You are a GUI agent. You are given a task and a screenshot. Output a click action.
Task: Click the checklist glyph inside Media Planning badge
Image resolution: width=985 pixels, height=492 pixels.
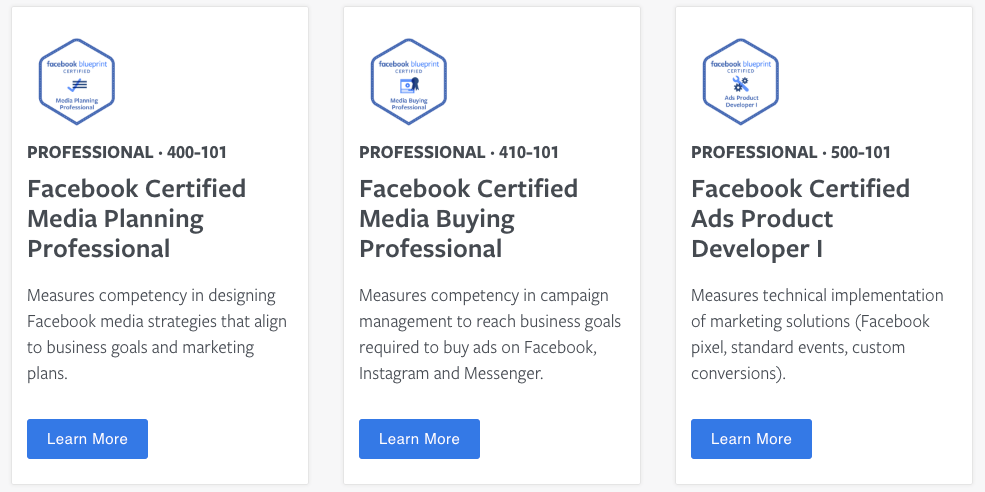[77, 85]
